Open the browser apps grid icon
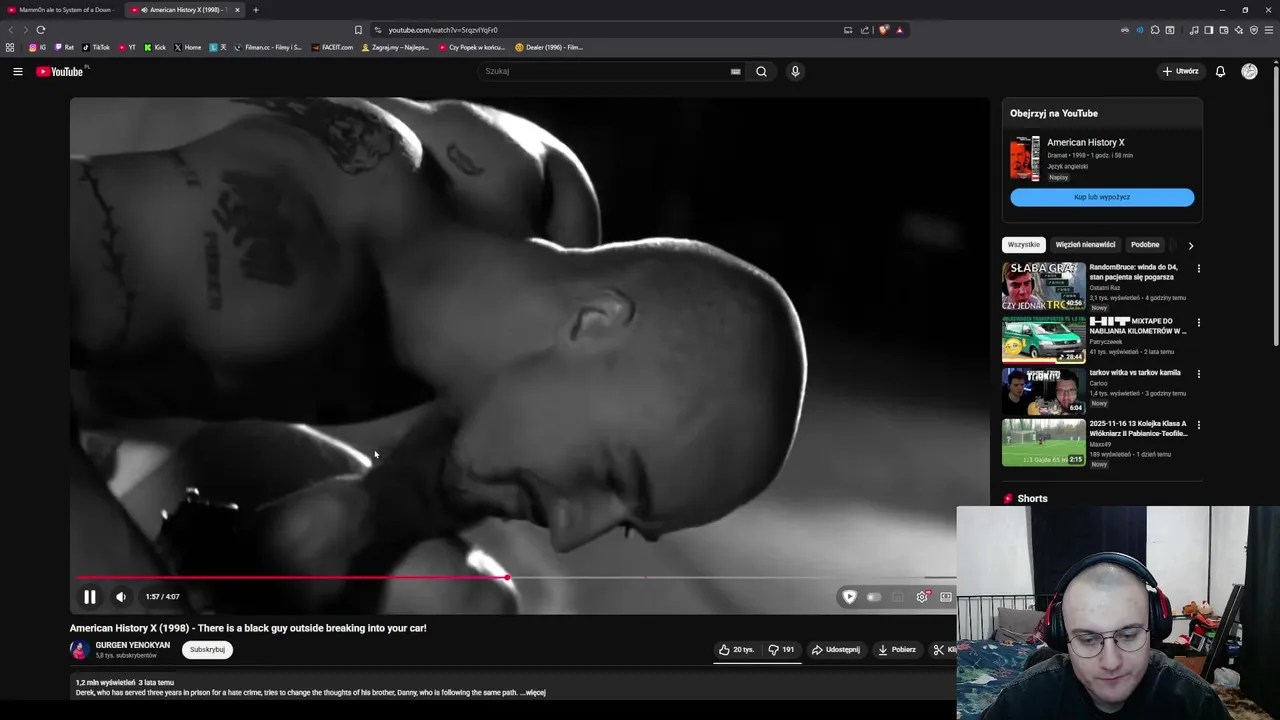 point(10,47)
